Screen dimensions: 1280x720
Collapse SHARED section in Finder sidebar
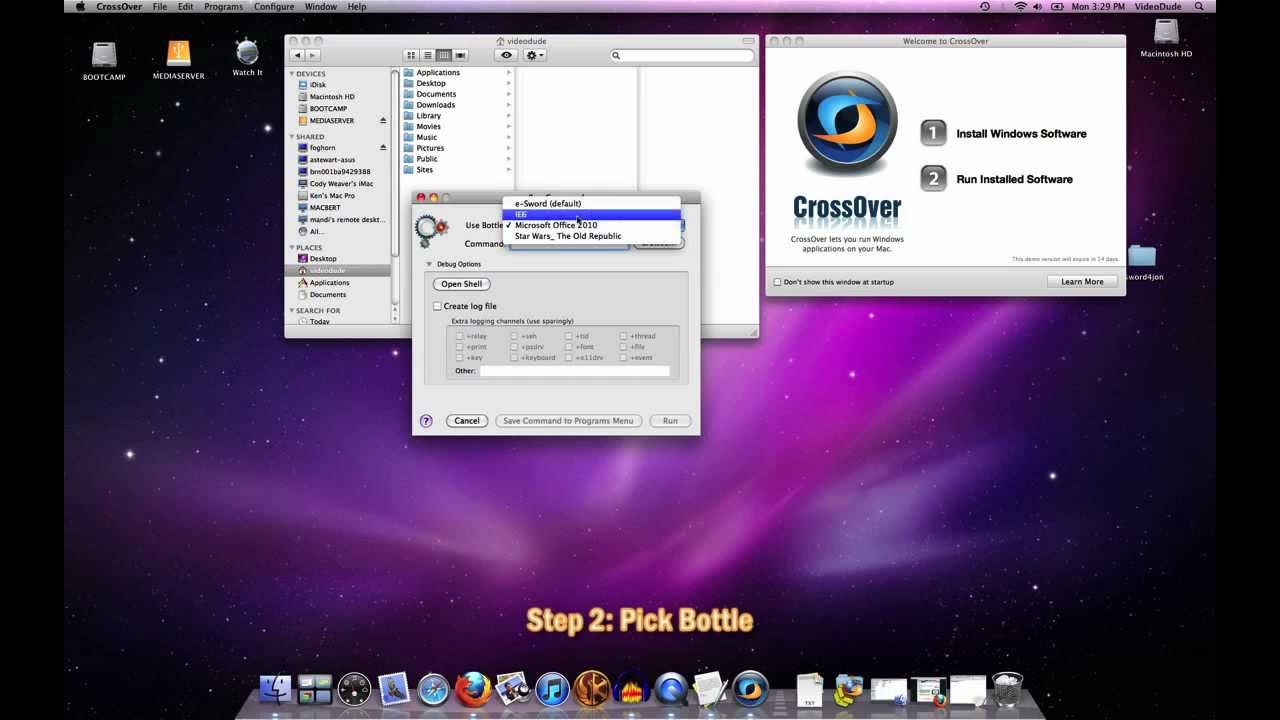(x=292, y=137)
